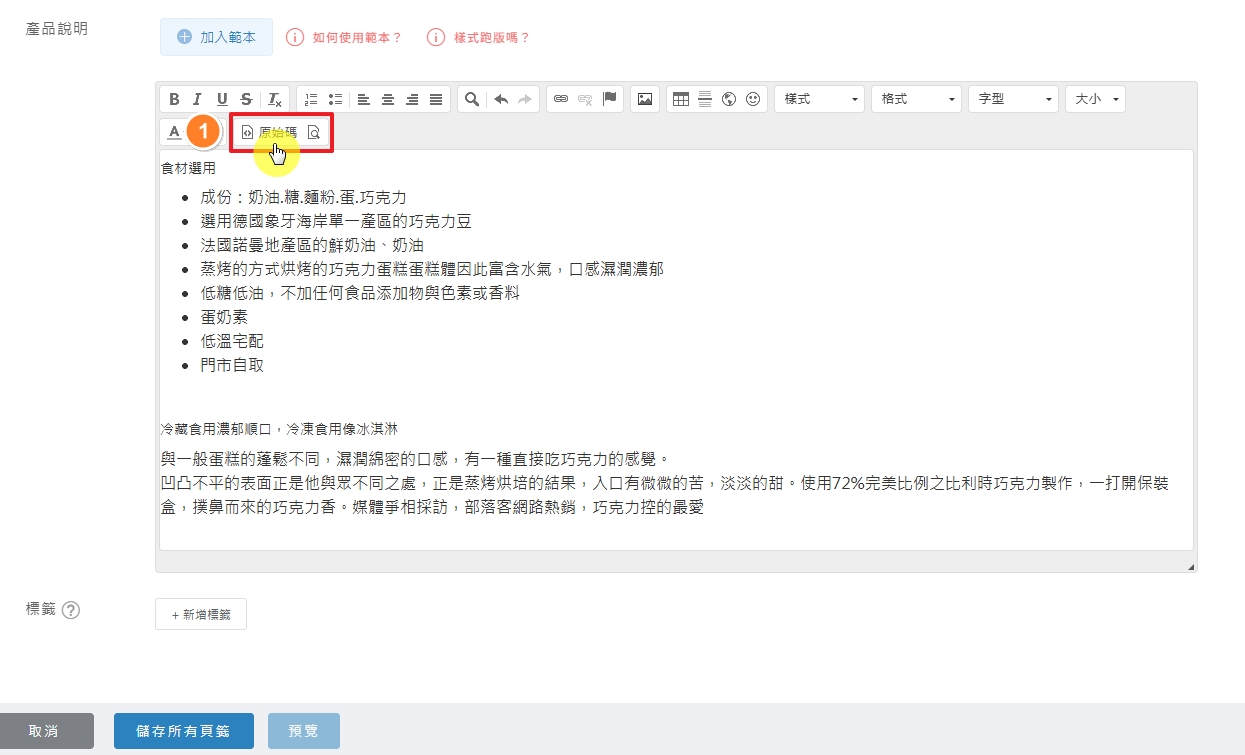Open the smiley emoticon picker
1245x755 pixels.
coord(753,99)
